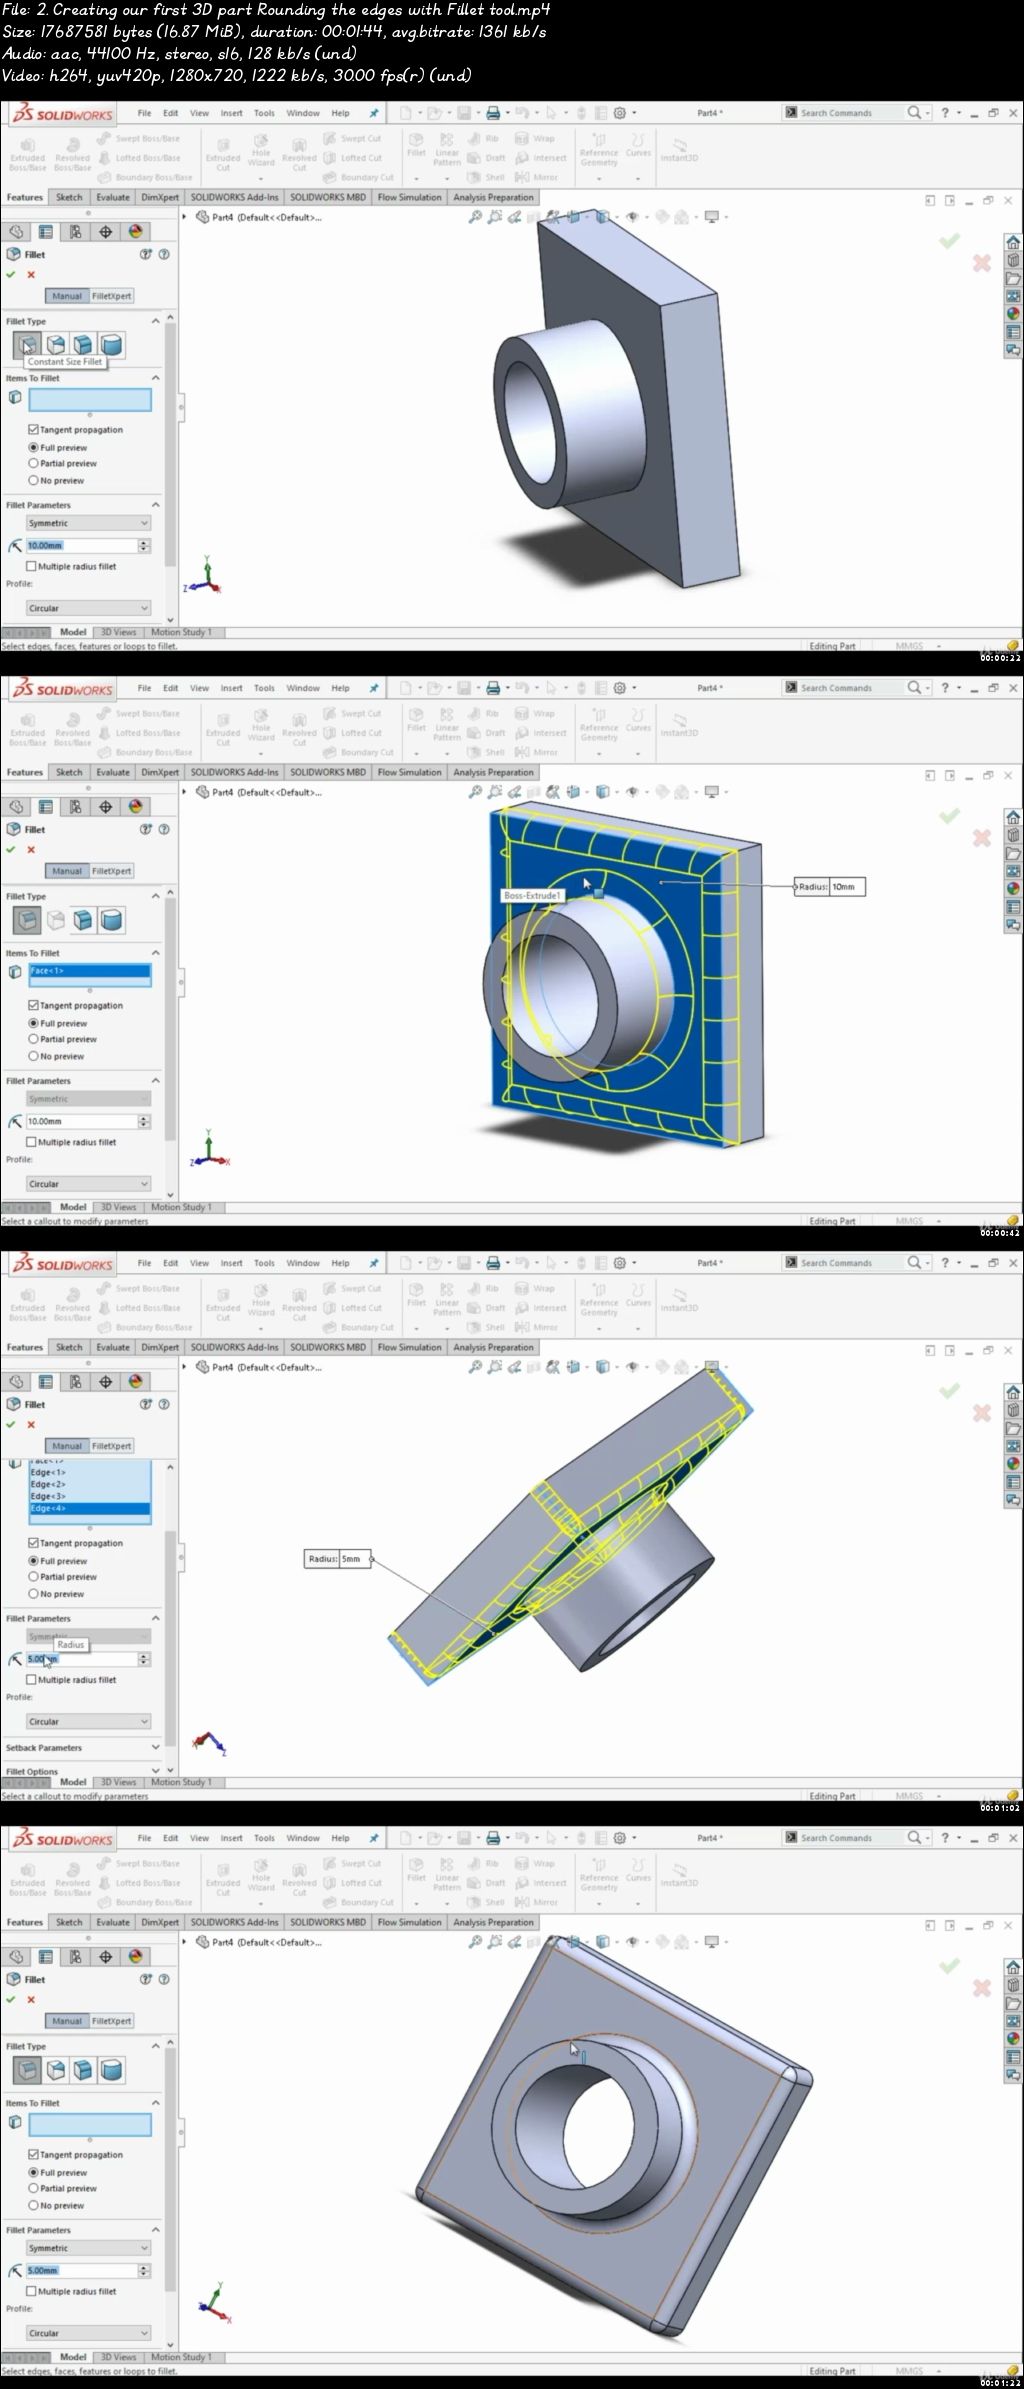Click help question icon beside Fillet title, 00:00:22 frame

(165, 254)
